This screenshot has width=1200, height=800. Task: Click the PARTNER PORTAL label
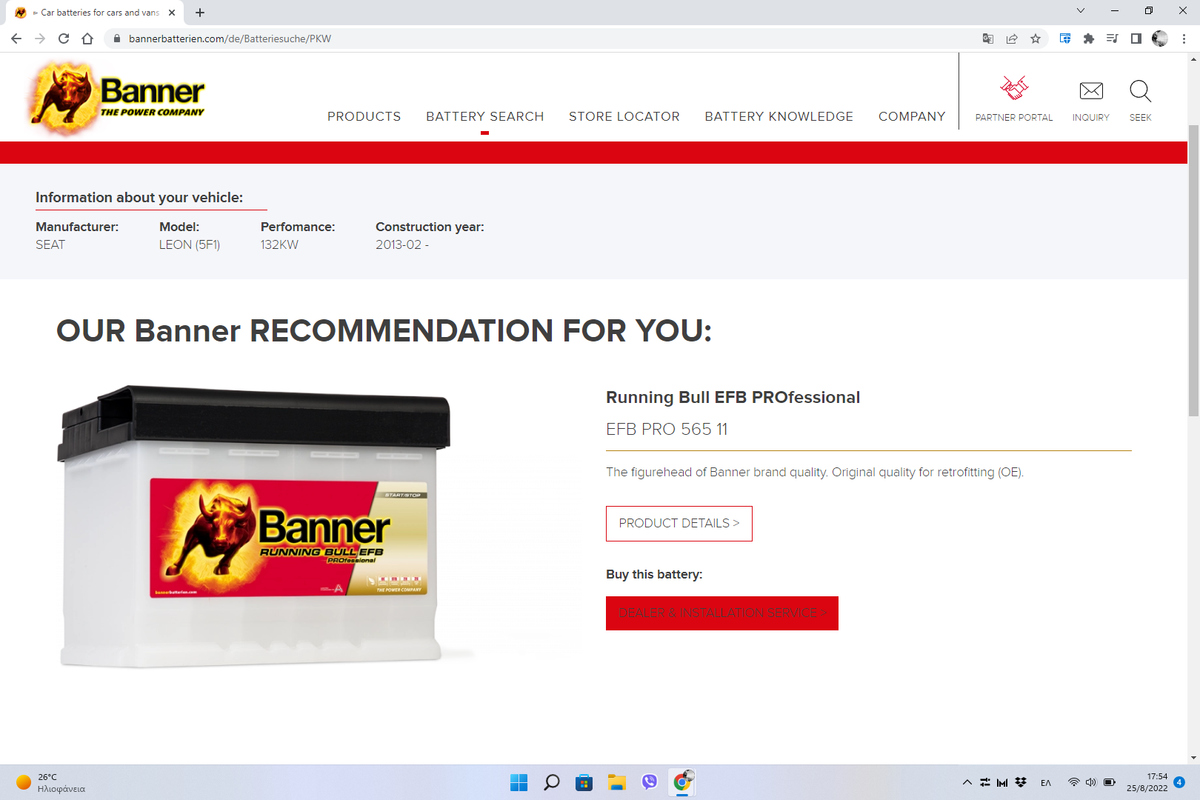(x=1014, y=118)
